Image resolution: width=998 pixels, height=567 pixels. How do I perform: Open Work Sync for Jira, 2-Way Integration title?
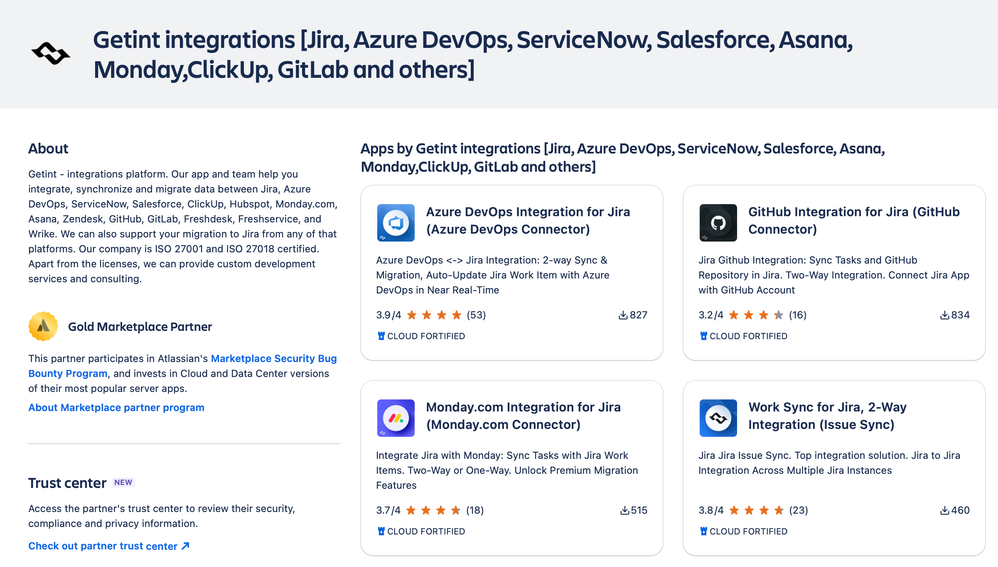[x=827, y=416]
